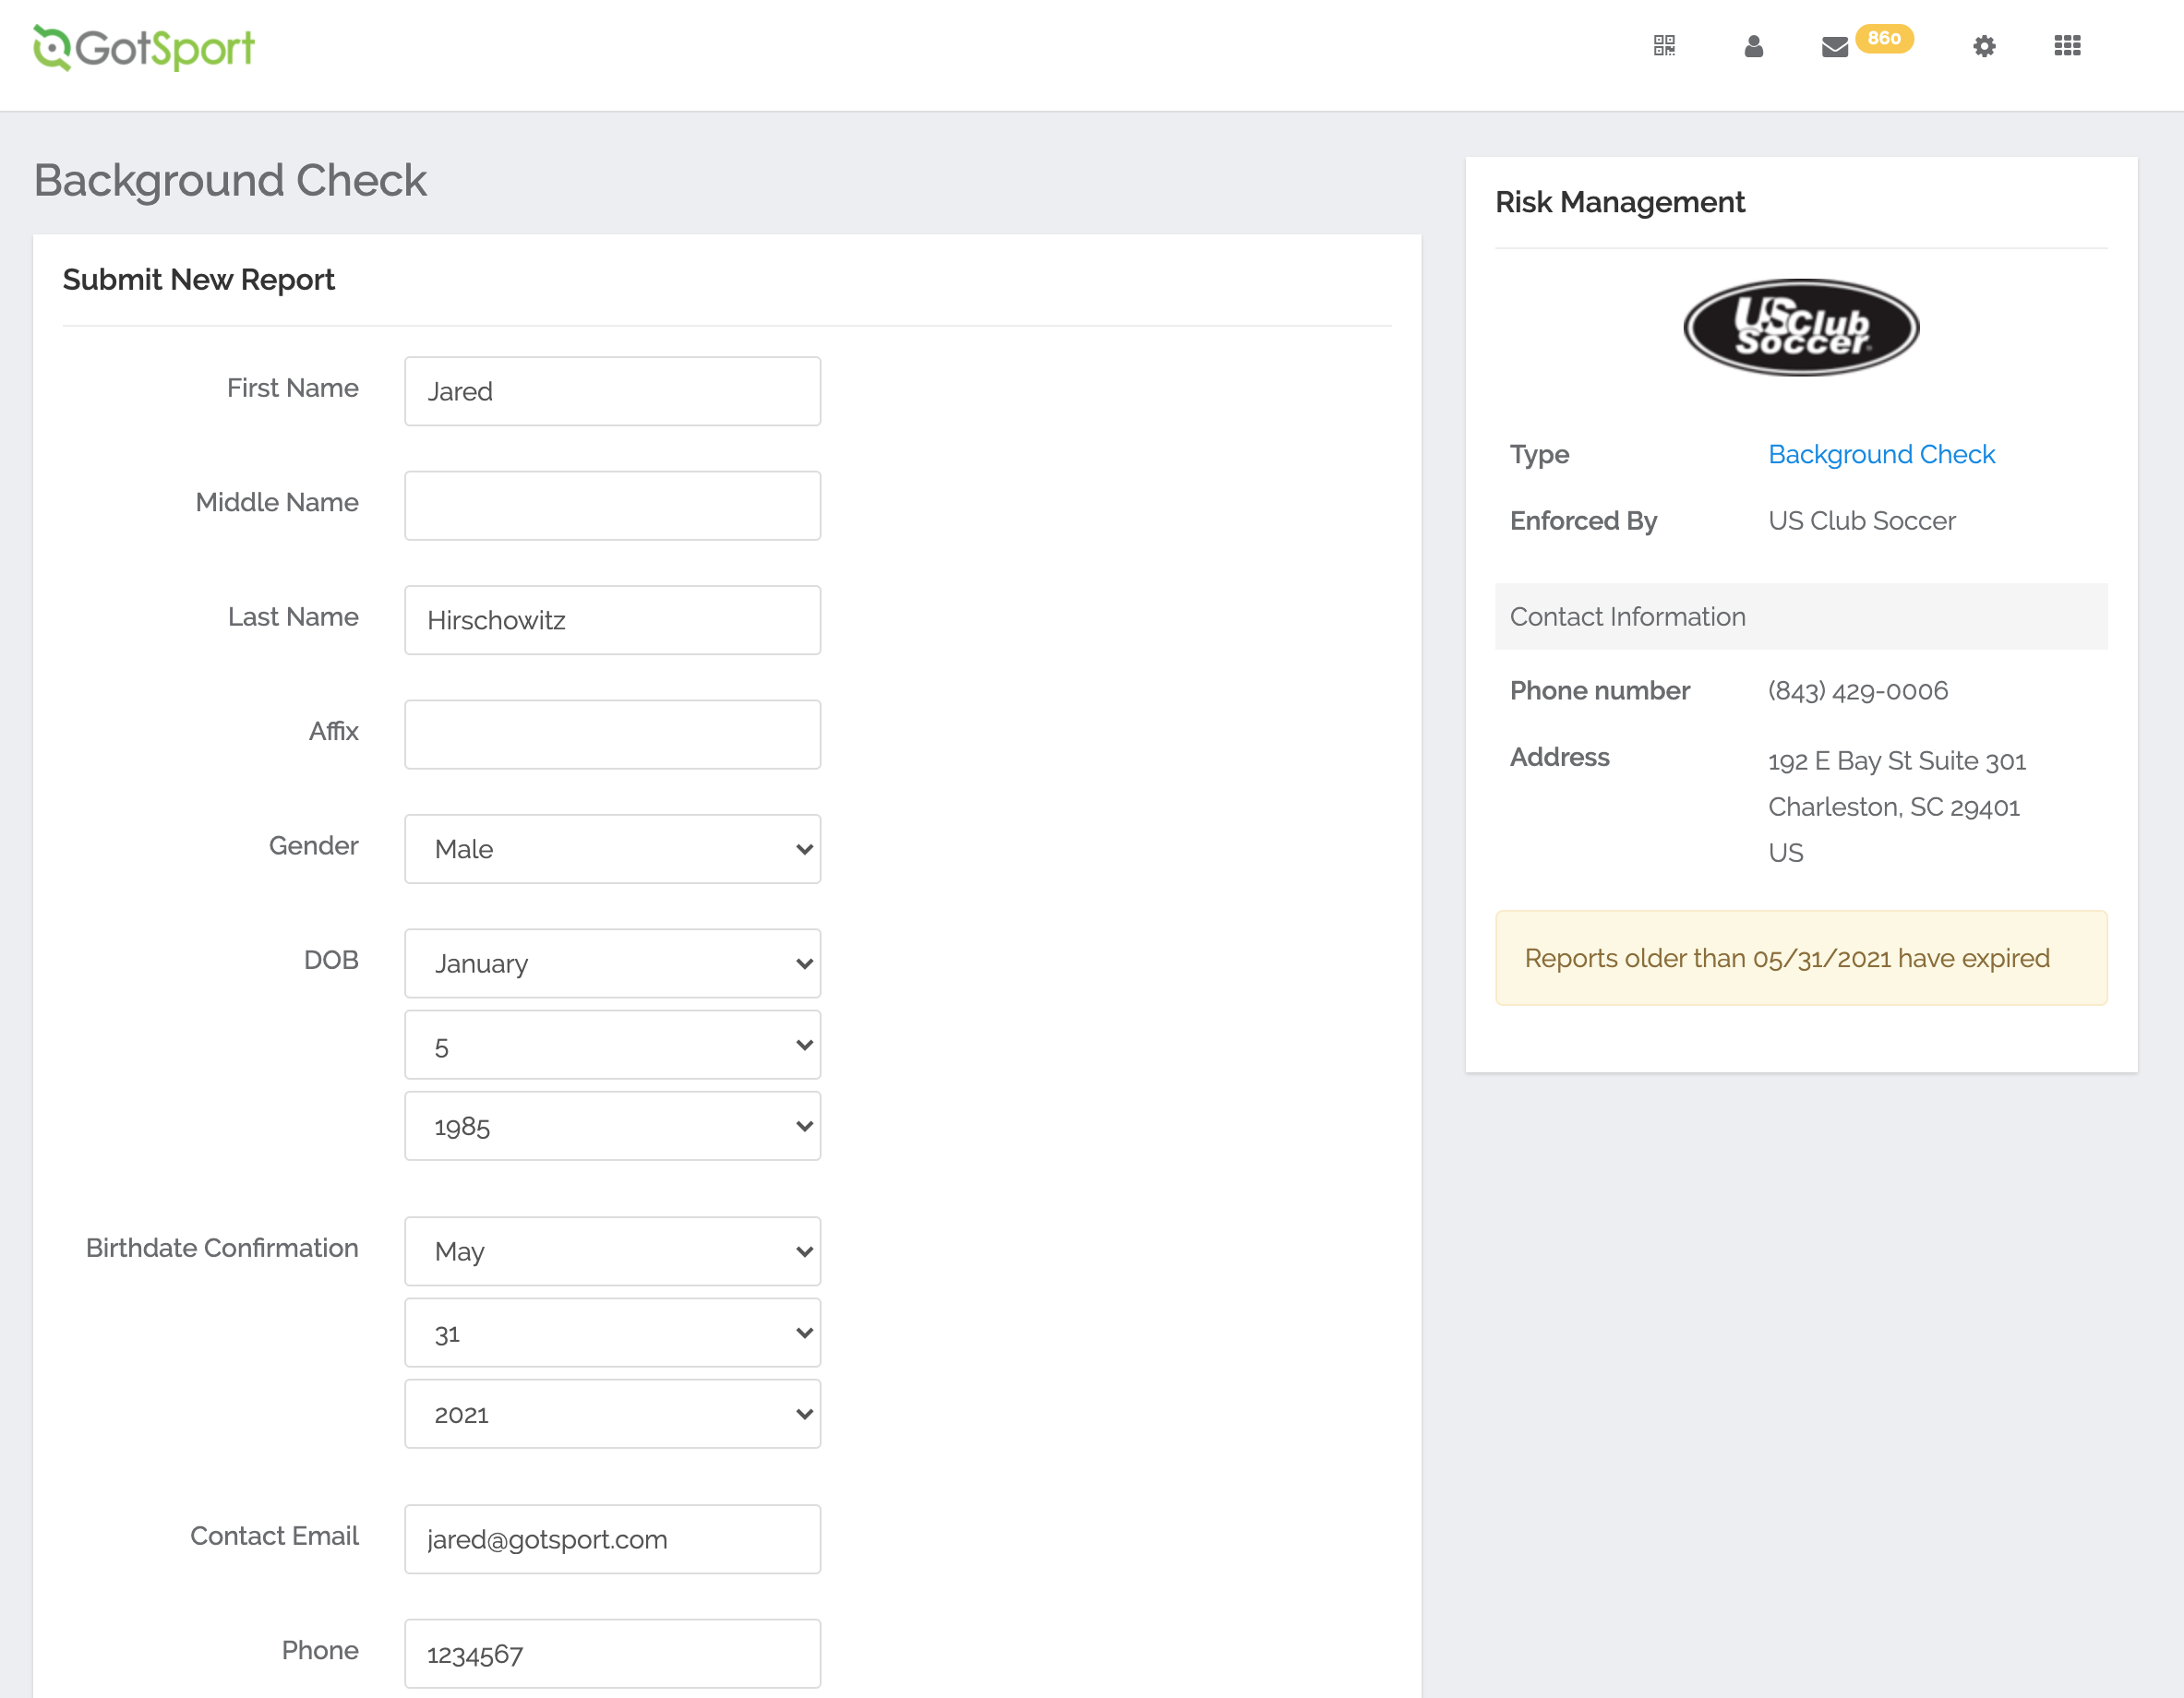Screen dimensions: 2184x1698
Task: Click into the First Name field
Action: [x=612, y=391]
